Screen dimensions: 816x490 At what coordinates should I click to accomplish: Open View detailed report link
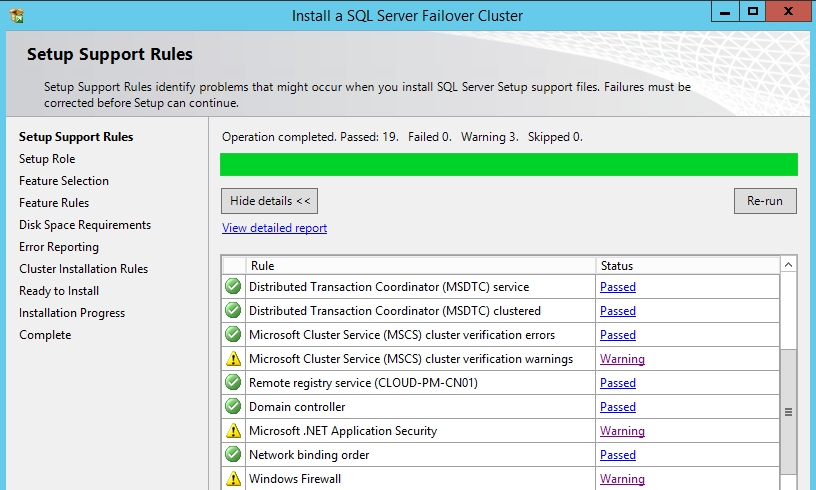(274, 228)
